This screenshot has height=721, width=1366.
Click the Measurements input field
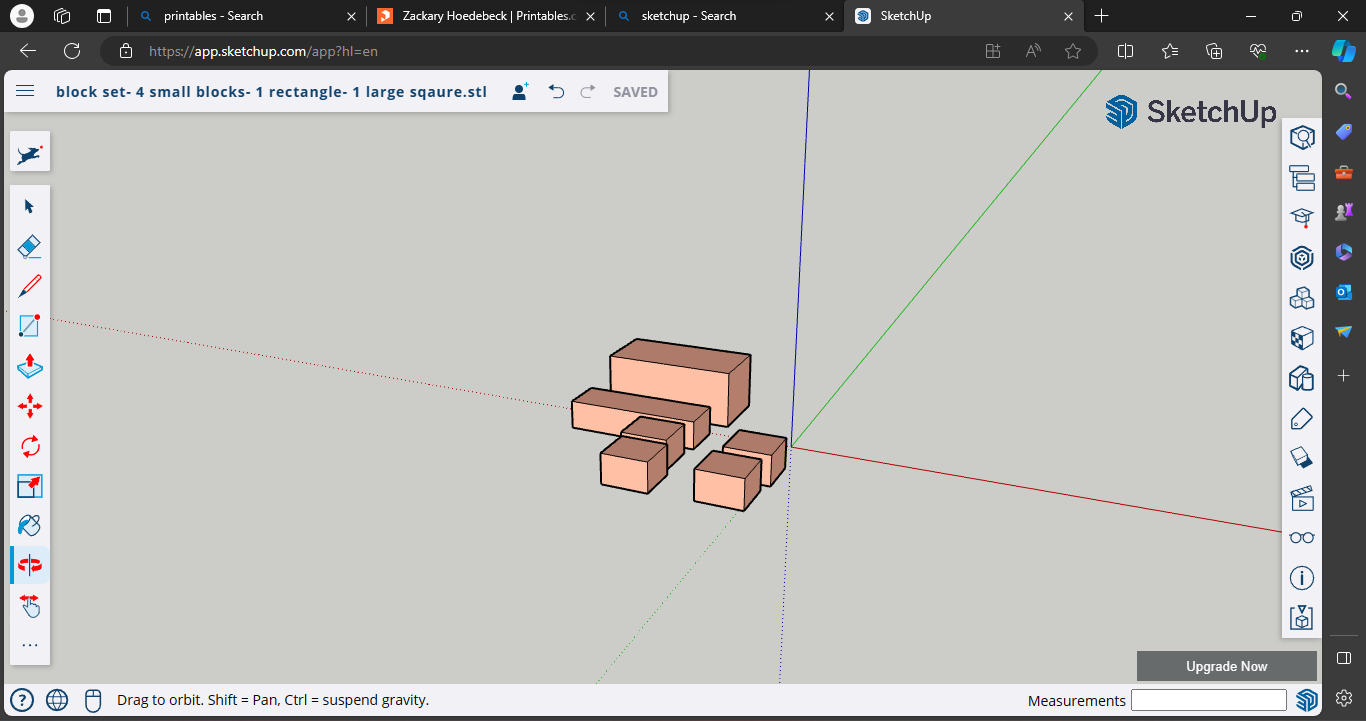click(1209, 699)
